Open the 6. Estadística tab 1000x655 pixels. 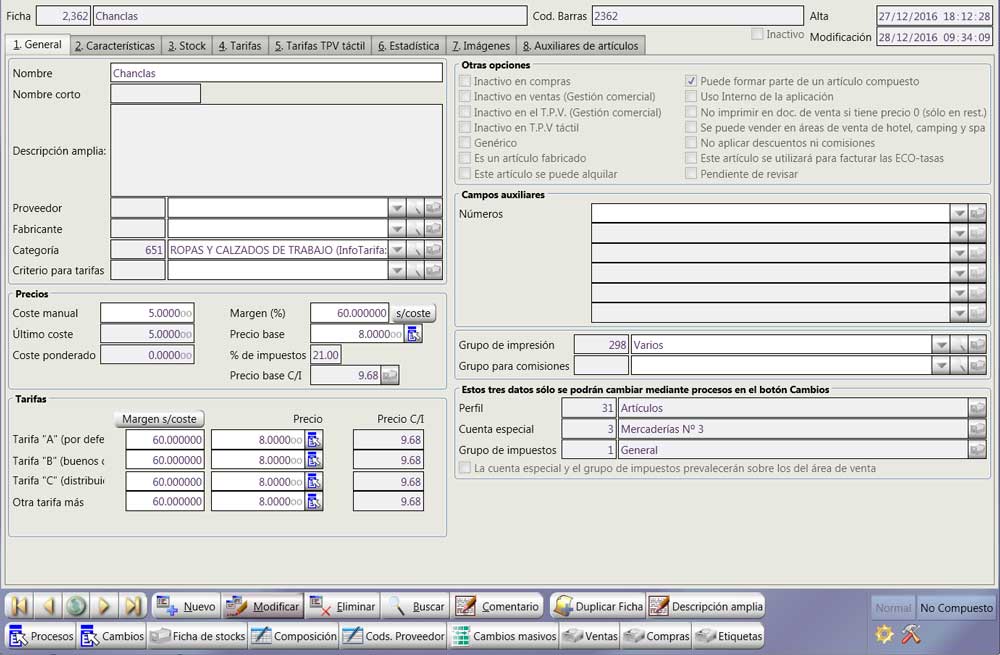pyautogui.click(x=409, y=46)
